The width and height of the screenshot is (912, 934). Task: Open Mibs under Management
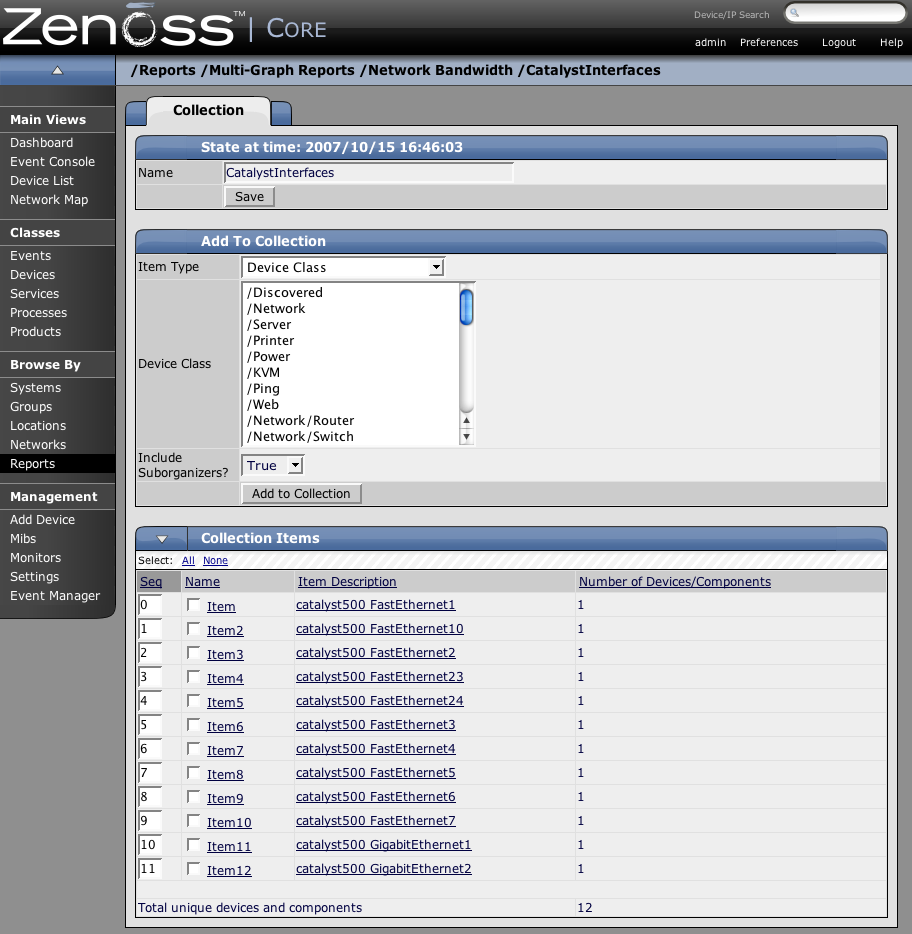(x=23, y=539)
